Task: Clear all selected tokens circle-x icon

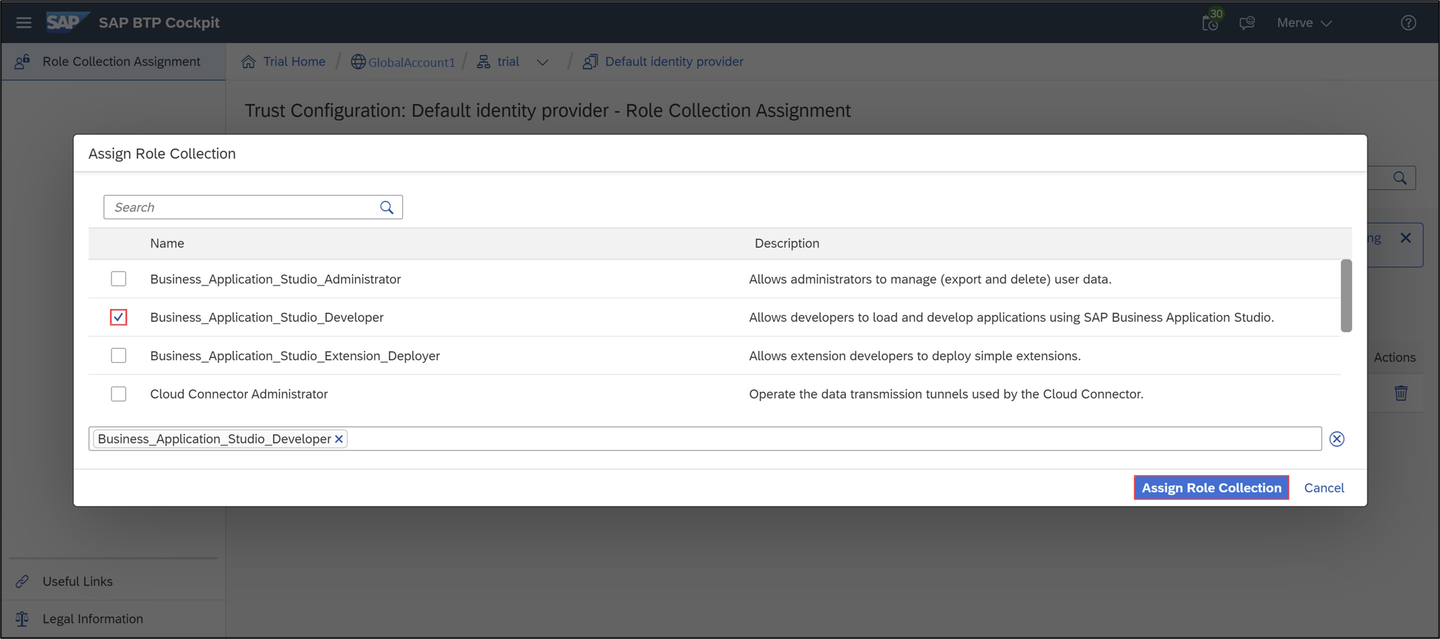Action: (1337, 439)
